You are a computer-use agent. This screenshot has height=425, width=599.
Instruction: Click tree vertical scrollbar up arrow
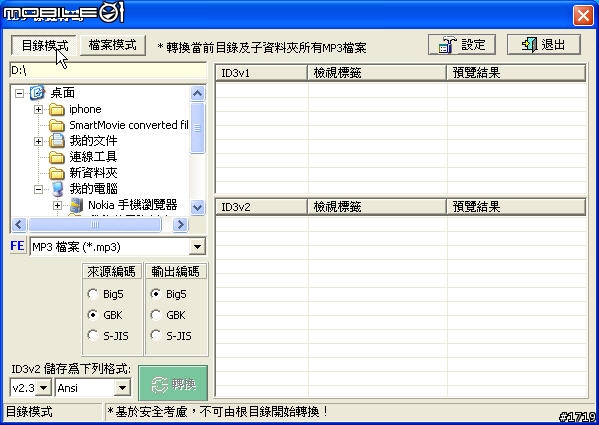[198, 94]
